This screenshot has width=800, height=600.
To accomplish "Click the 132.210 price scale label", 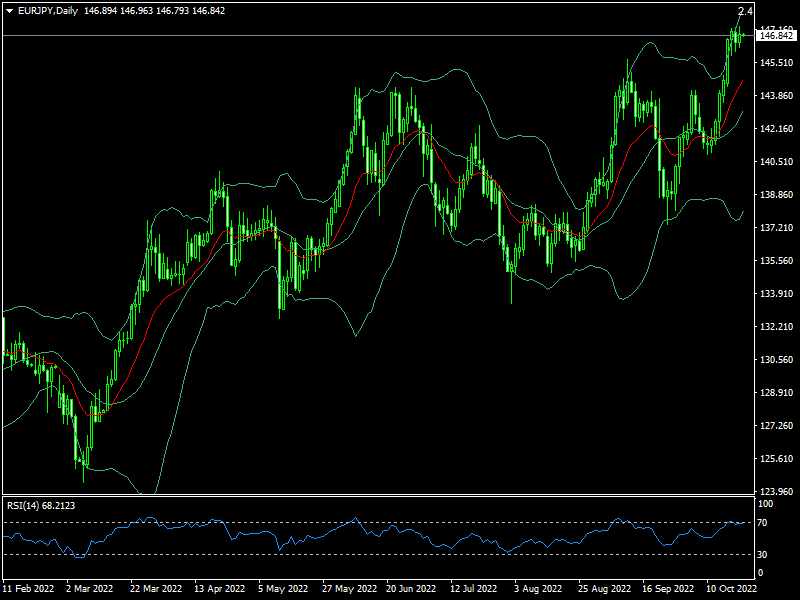I will click(x=777, y=327).
